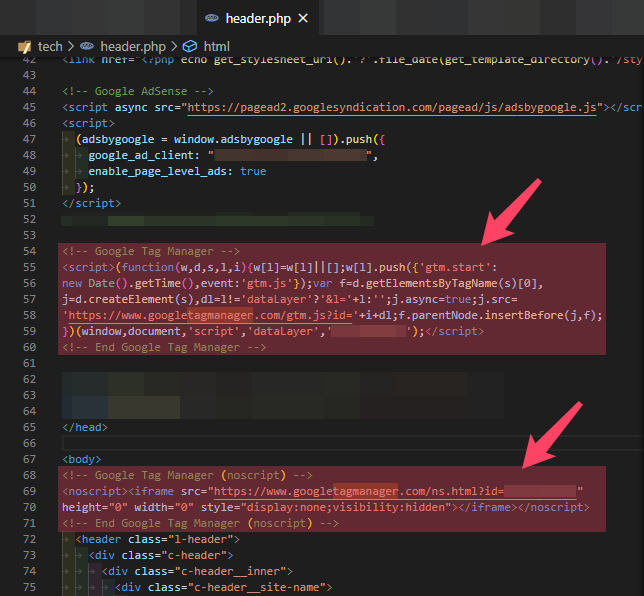The width and height of the screenshot is (644, 596).
Task: Click the folder icon beside tech breadcrumb
Action: (x=25, y=47)
